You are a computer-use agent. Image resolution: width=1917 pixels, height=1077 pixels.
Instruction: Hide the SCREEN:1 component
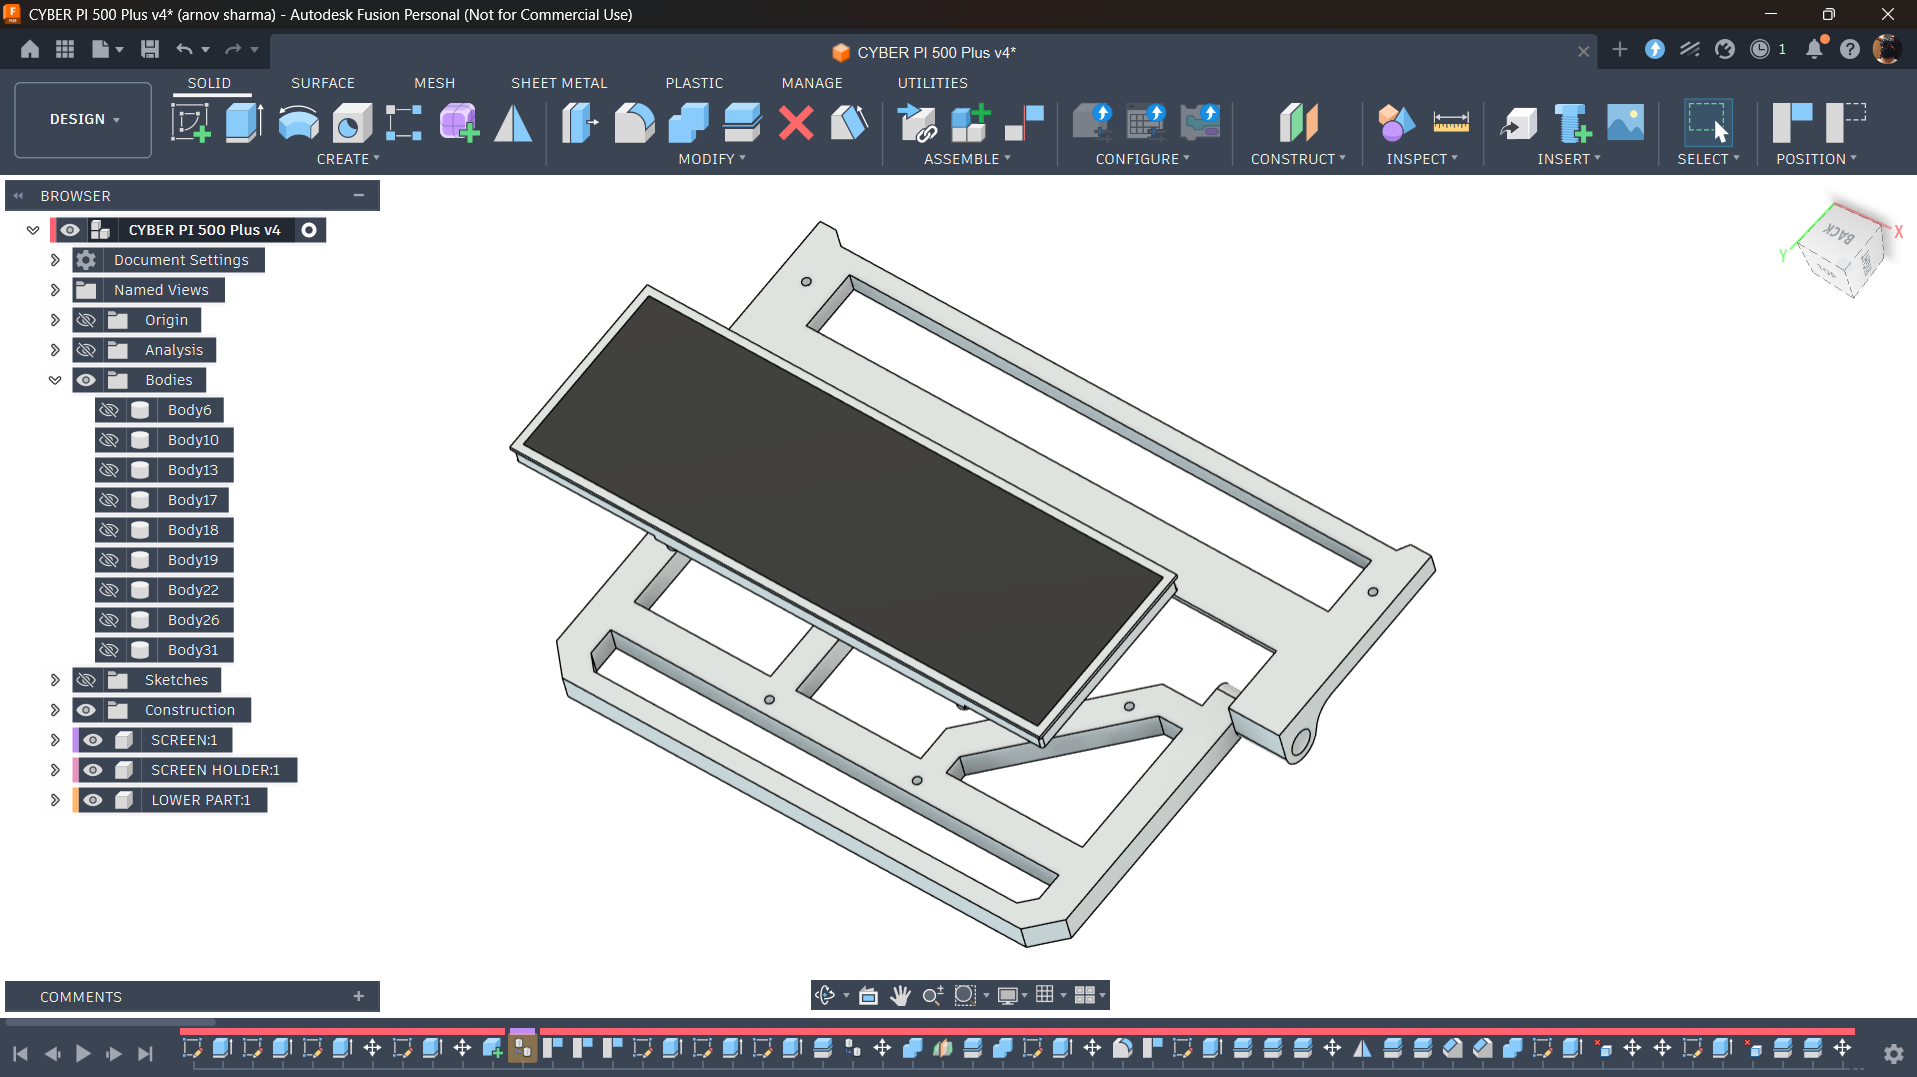coord(93,740)
